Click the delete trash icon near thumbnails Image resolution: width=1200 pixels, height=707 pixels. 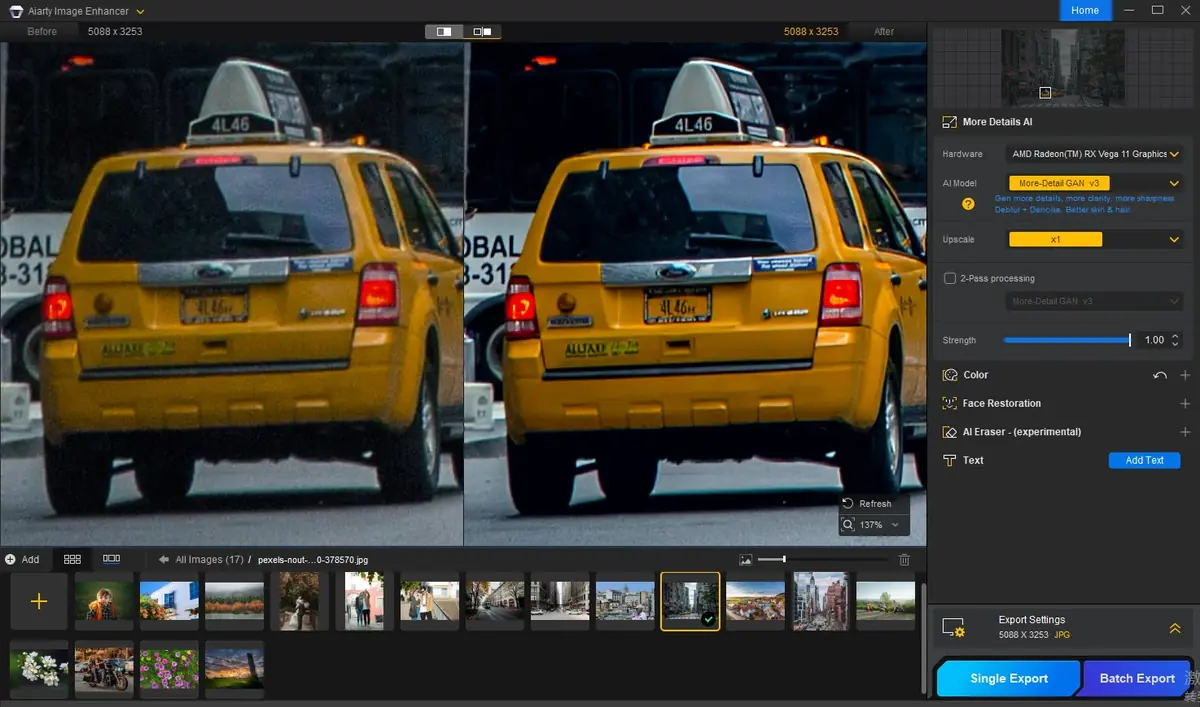[904, 559]
